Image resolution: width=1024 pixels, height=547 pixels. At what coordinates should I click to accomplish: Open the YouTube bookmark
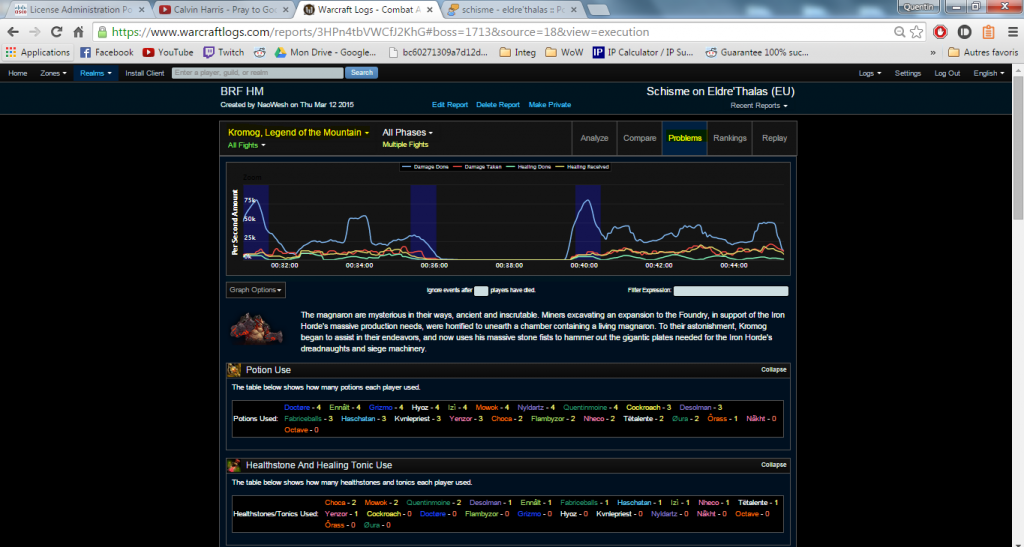[168, 52]
